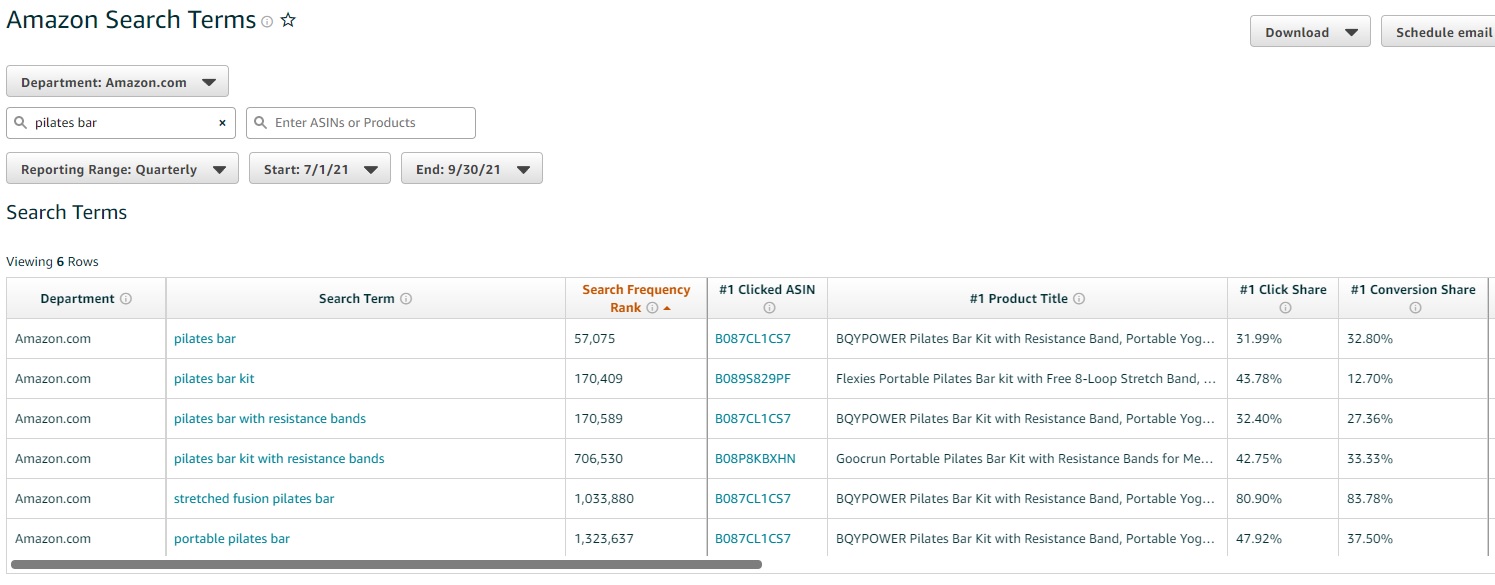
Task: Click the Goocrun Portable Pilates Bar Kit product title
Action: (x=1025, y=459)
